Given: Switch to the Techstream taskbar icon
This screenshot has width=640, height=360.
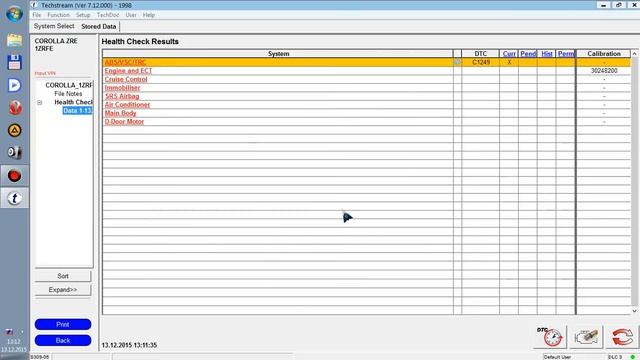Looking at the screenshot, I should pos(14,198).
